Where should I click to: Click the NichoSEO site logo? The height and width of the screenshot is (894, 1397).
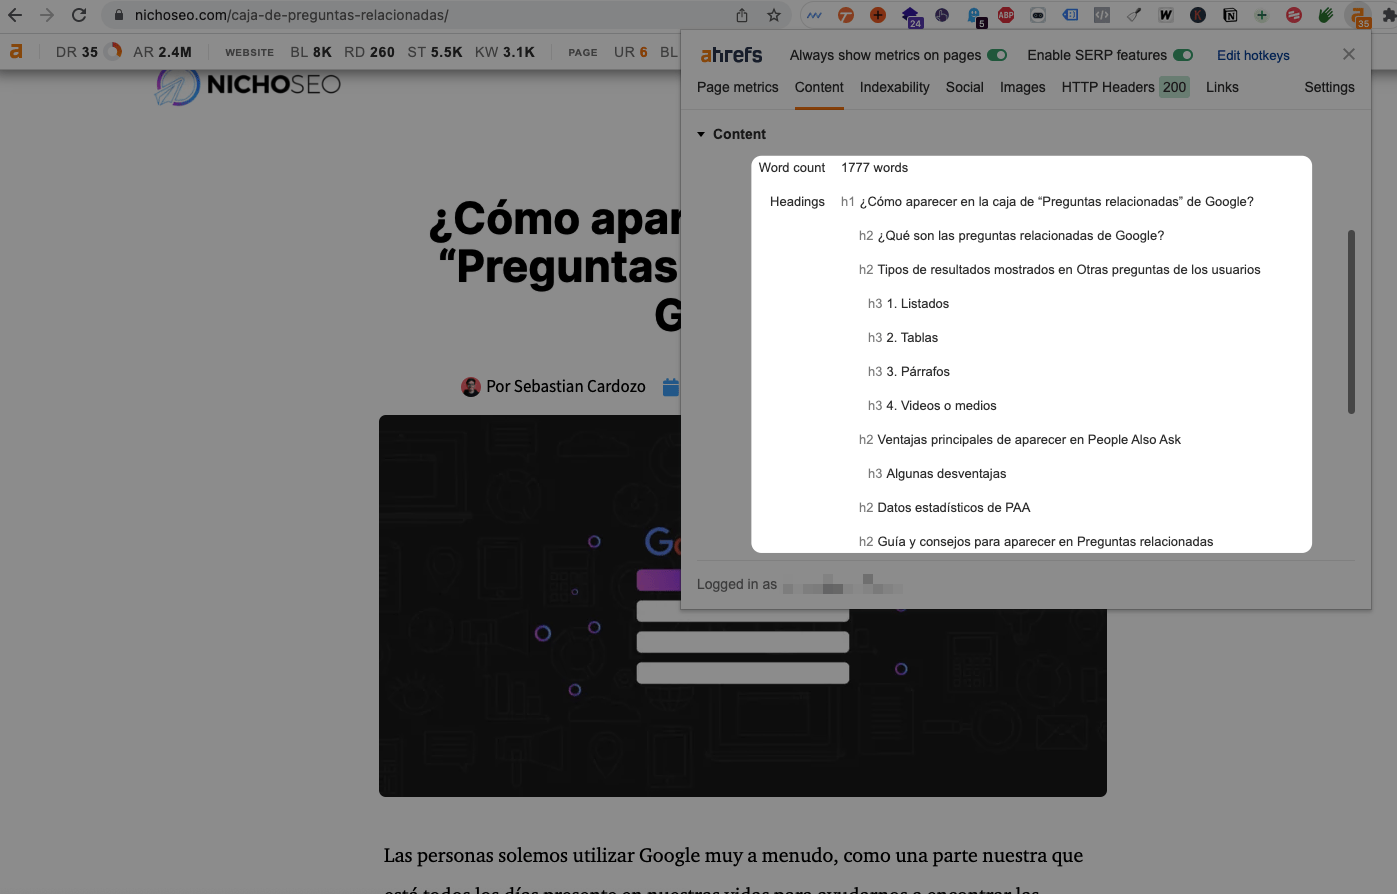pos(249,85)
